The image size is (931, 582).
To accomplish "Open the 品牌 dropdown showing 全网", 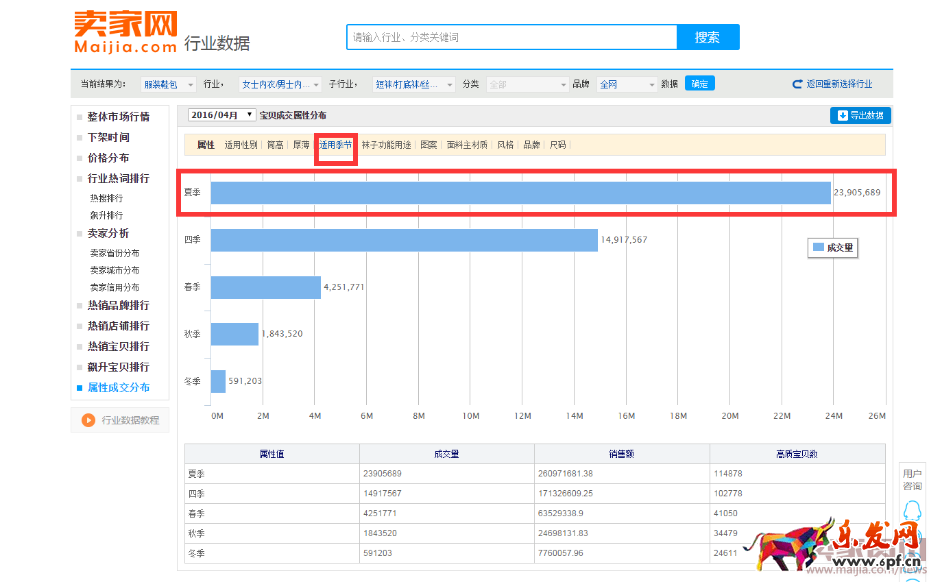I will 625,84.
